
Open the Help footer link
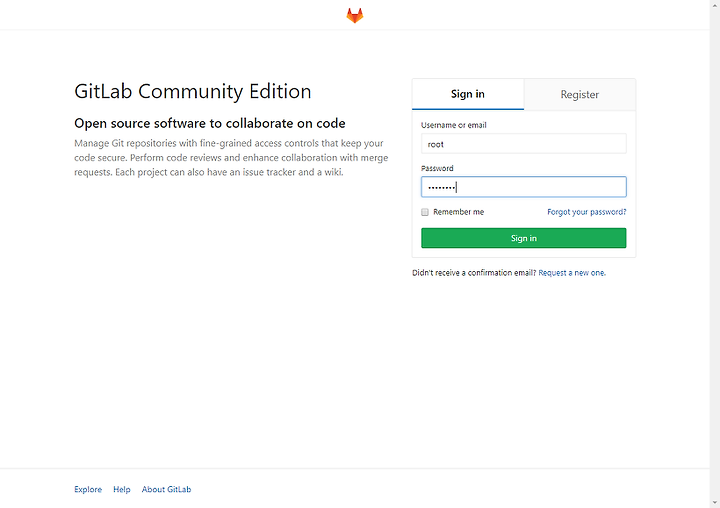[x=122, y=489]
